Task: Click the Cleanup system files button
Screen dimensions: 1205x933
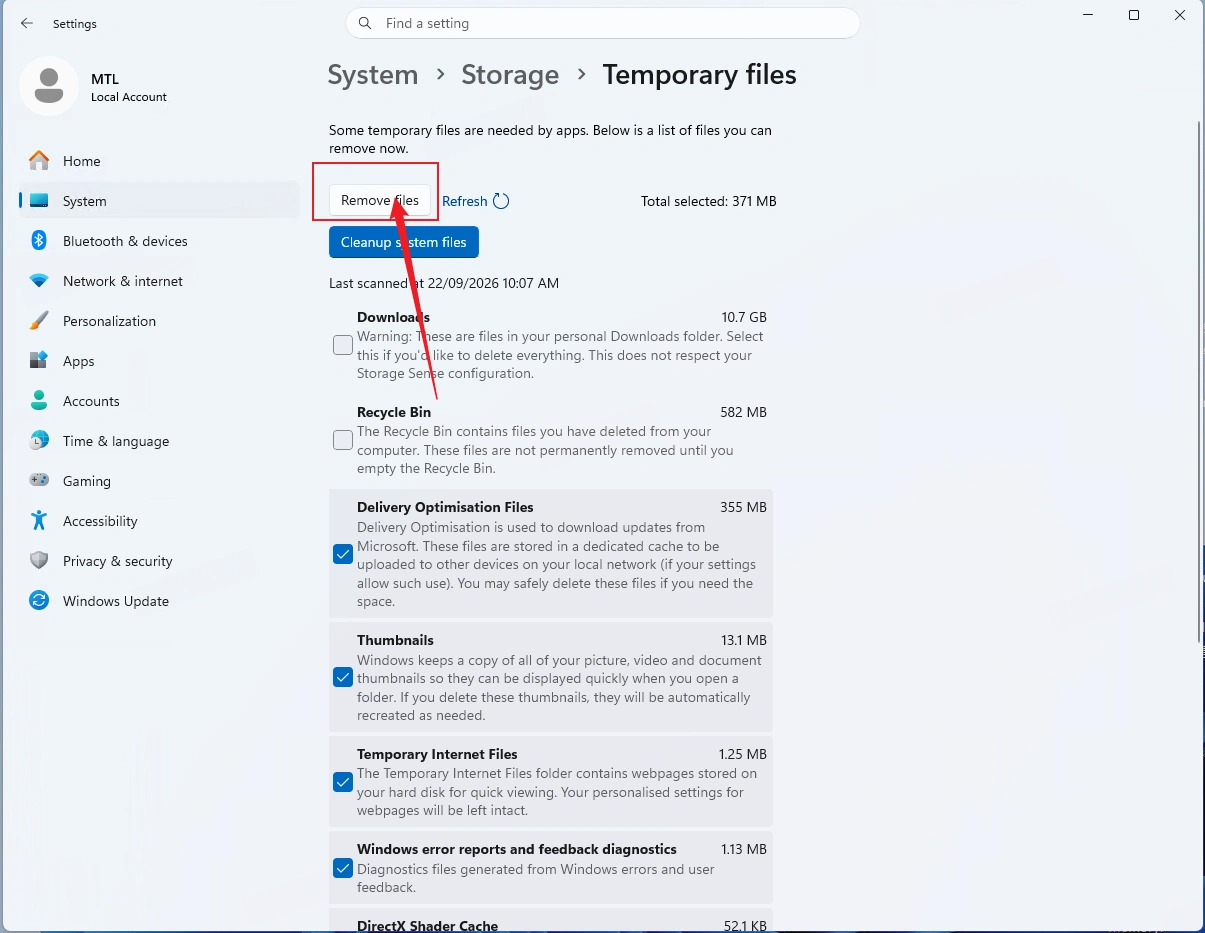Action: tap(404, 242)
